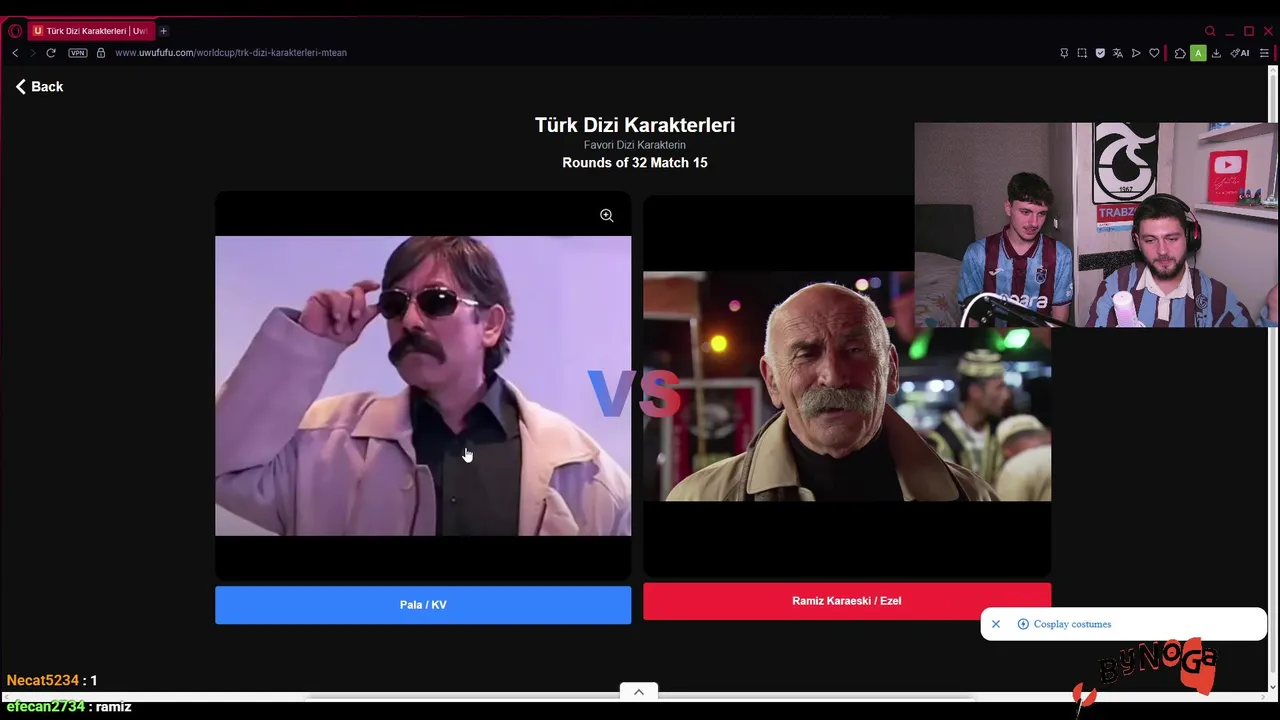Select the Türk Dizi Karakterleri tab
The height and width of the screenshot is (720, 1280).
(x=90, y=31)
